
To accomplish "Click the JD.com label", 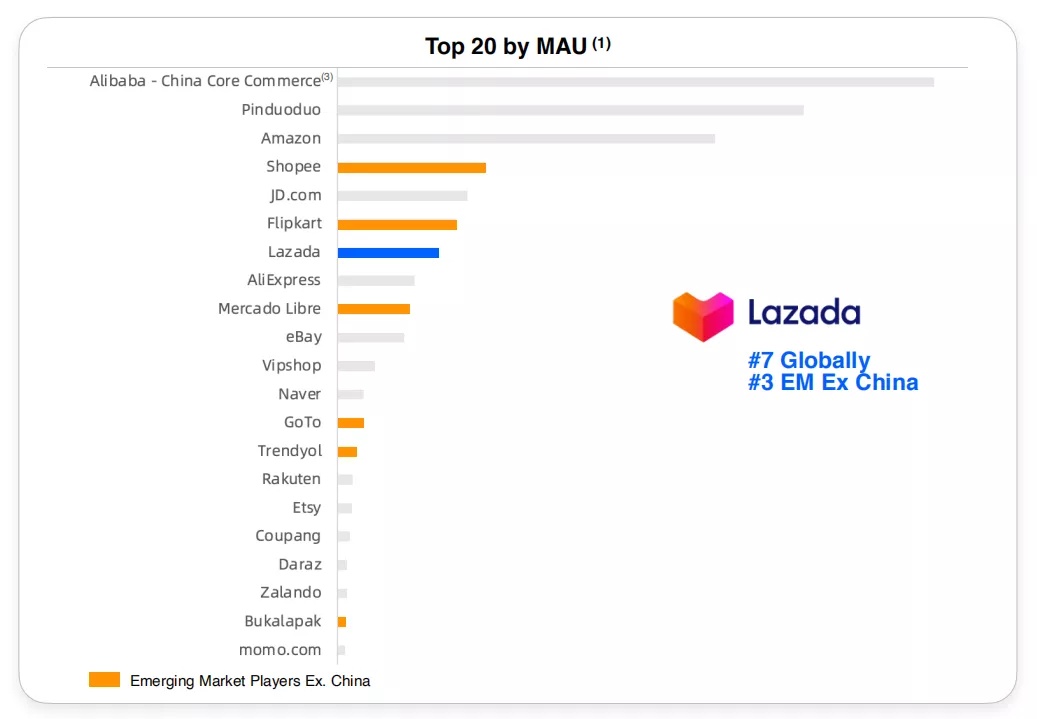I will click(x=296, y=195).
